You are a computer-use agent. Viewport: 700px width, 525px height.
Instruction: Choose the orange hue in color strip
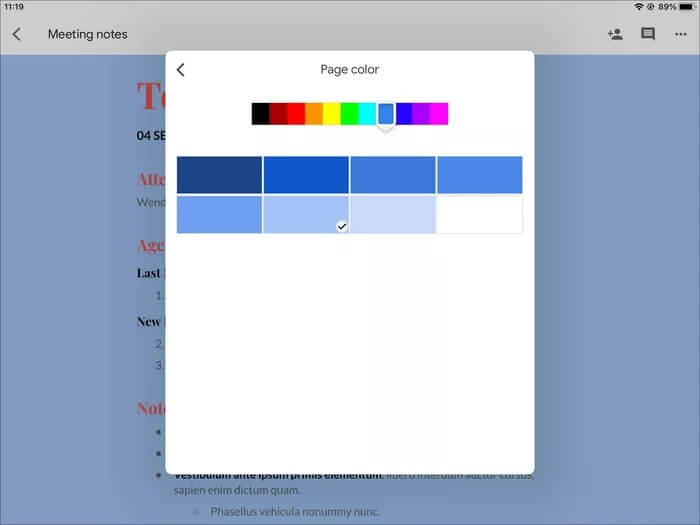point(314,114)
